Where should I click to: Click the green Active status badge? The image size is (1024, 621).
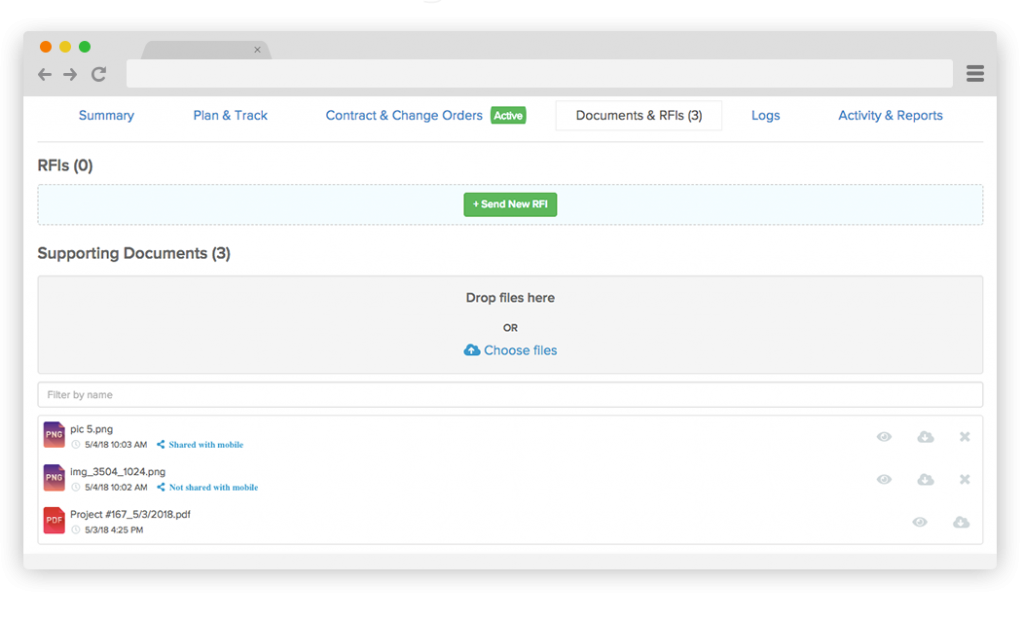click(508, 116)
